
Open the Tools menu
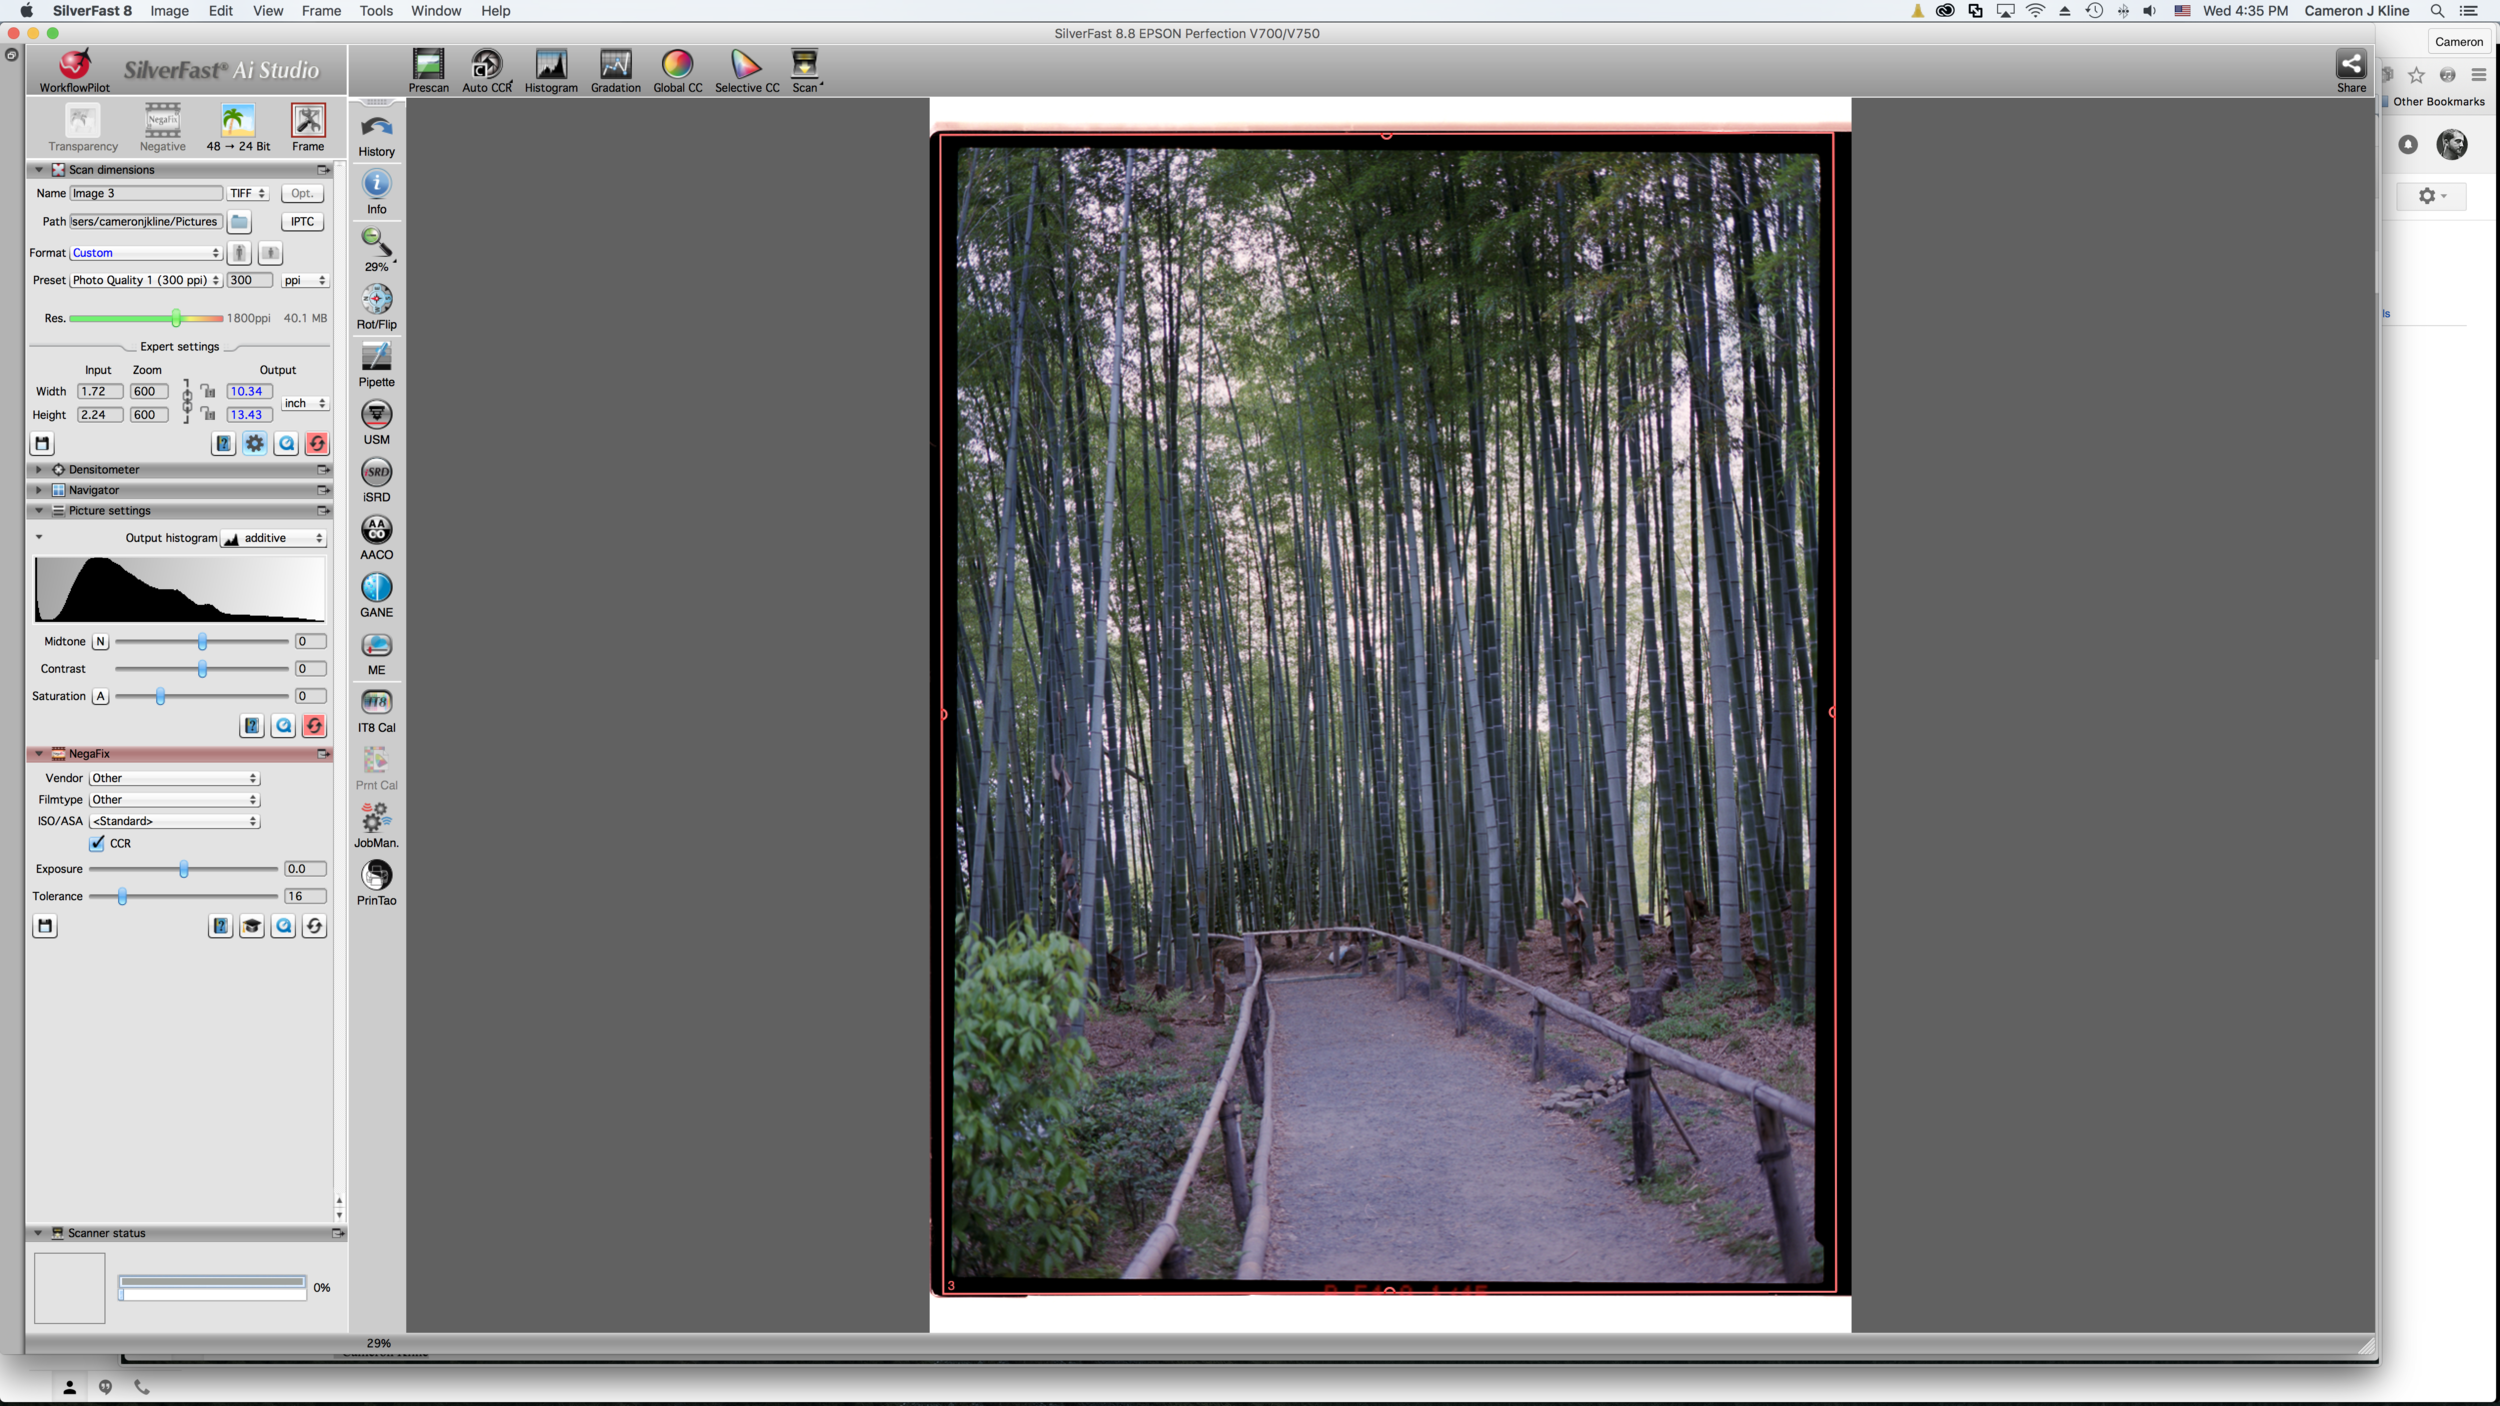(376, 11)
